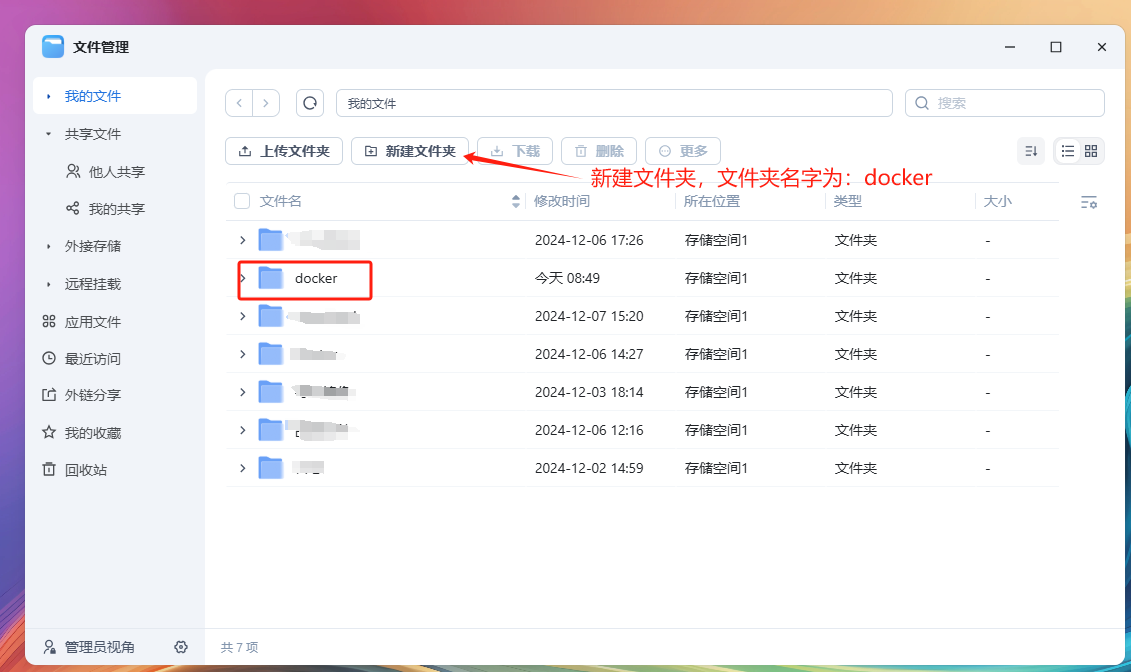Open column settings icon in header

1089,202
